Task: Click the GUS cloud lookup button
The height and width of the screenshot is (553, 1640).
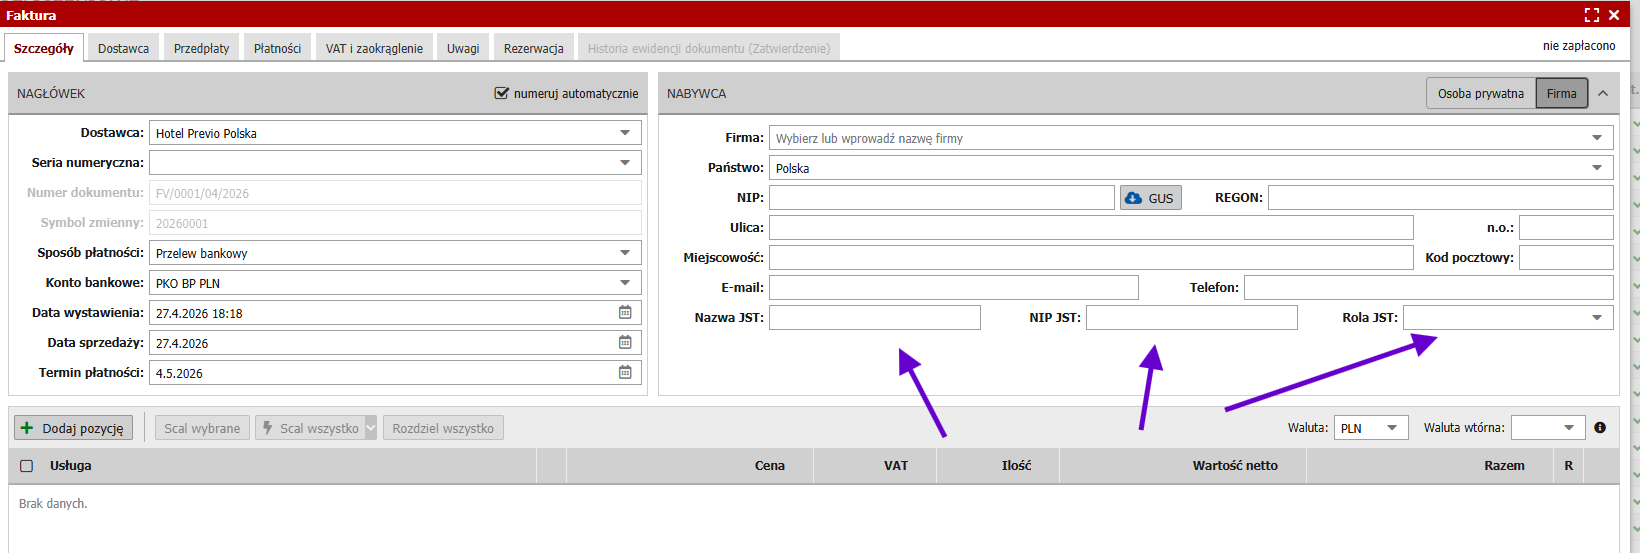Action: click(1150, 198)
